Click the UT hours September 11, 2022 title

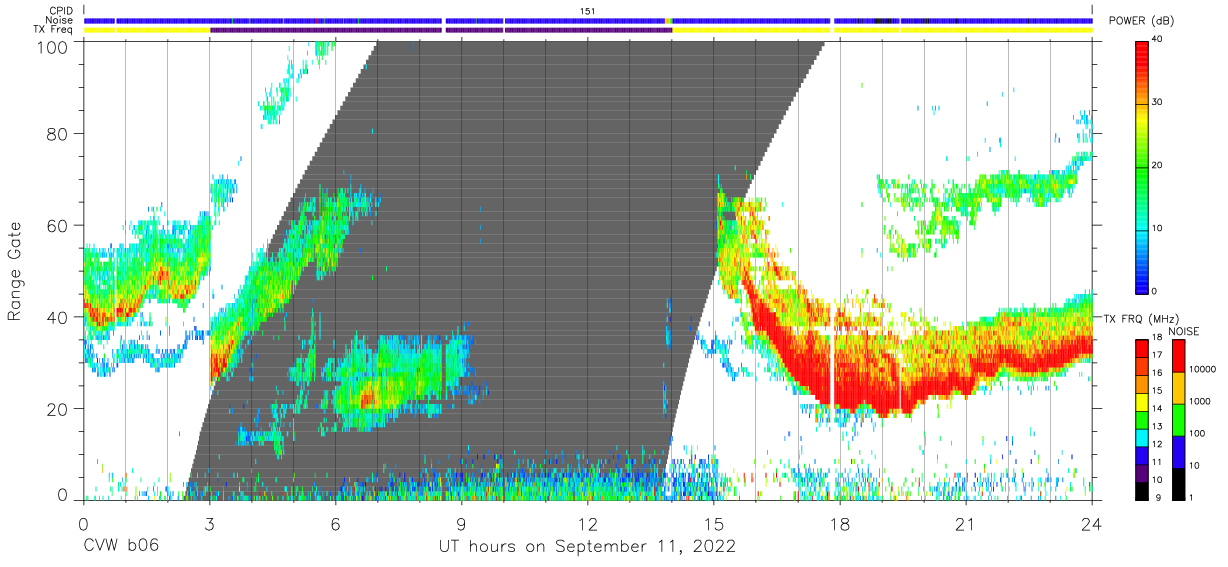click(587, 547)
